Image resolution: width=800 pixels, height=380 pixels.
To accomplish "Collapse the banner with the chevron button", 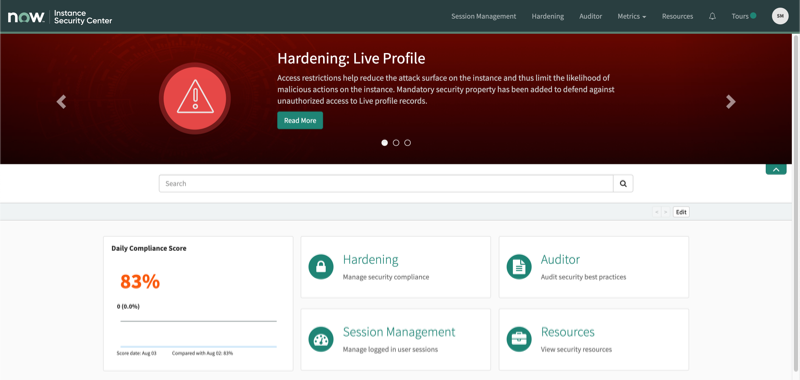I will coord(776,169).
